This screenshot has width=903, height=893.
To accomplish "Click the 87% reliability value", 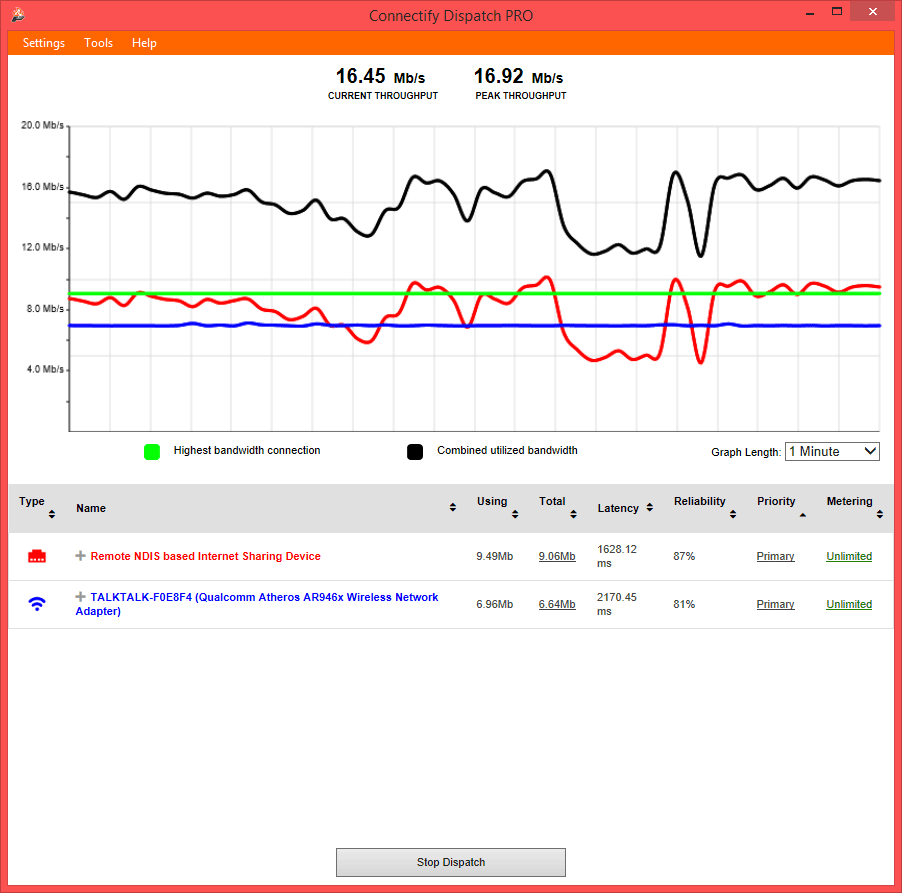I will pyautogui.click(x=684, y=556).
